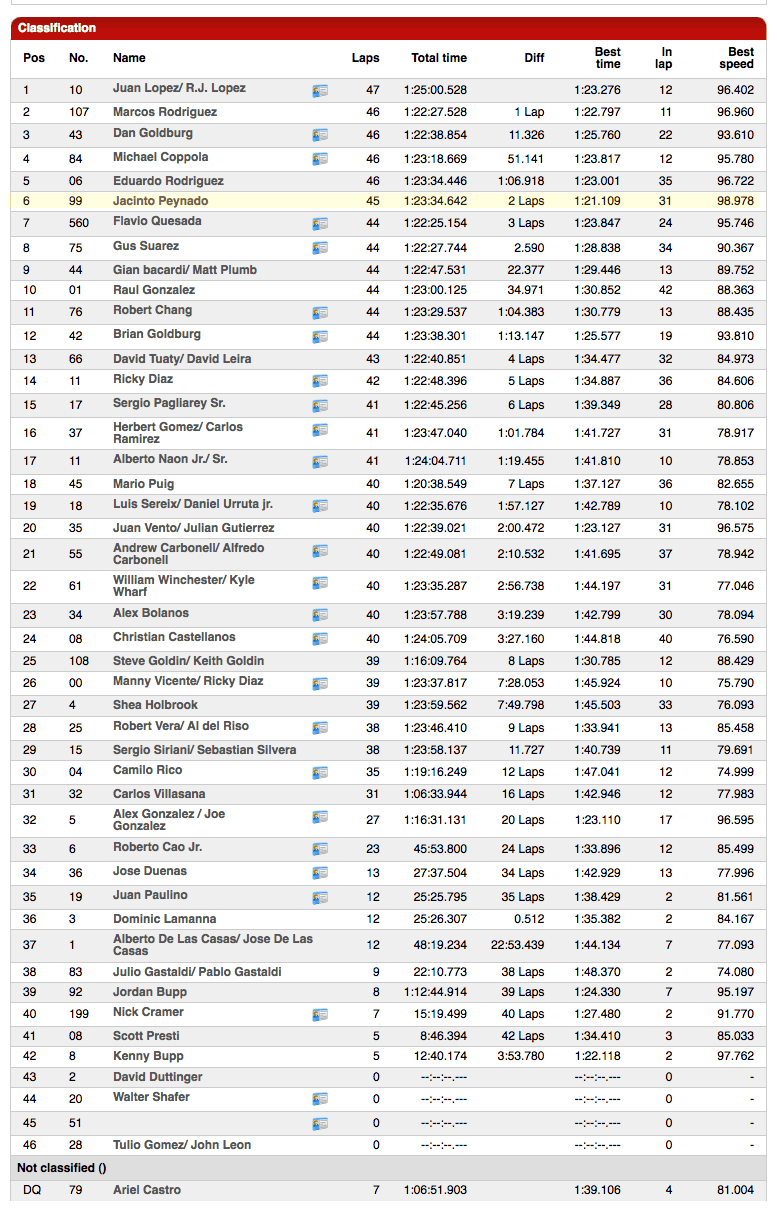This screenshot has width=777, height=1214.
Task: Click Walter Shafer's profile card icon
Action: 320,1100
